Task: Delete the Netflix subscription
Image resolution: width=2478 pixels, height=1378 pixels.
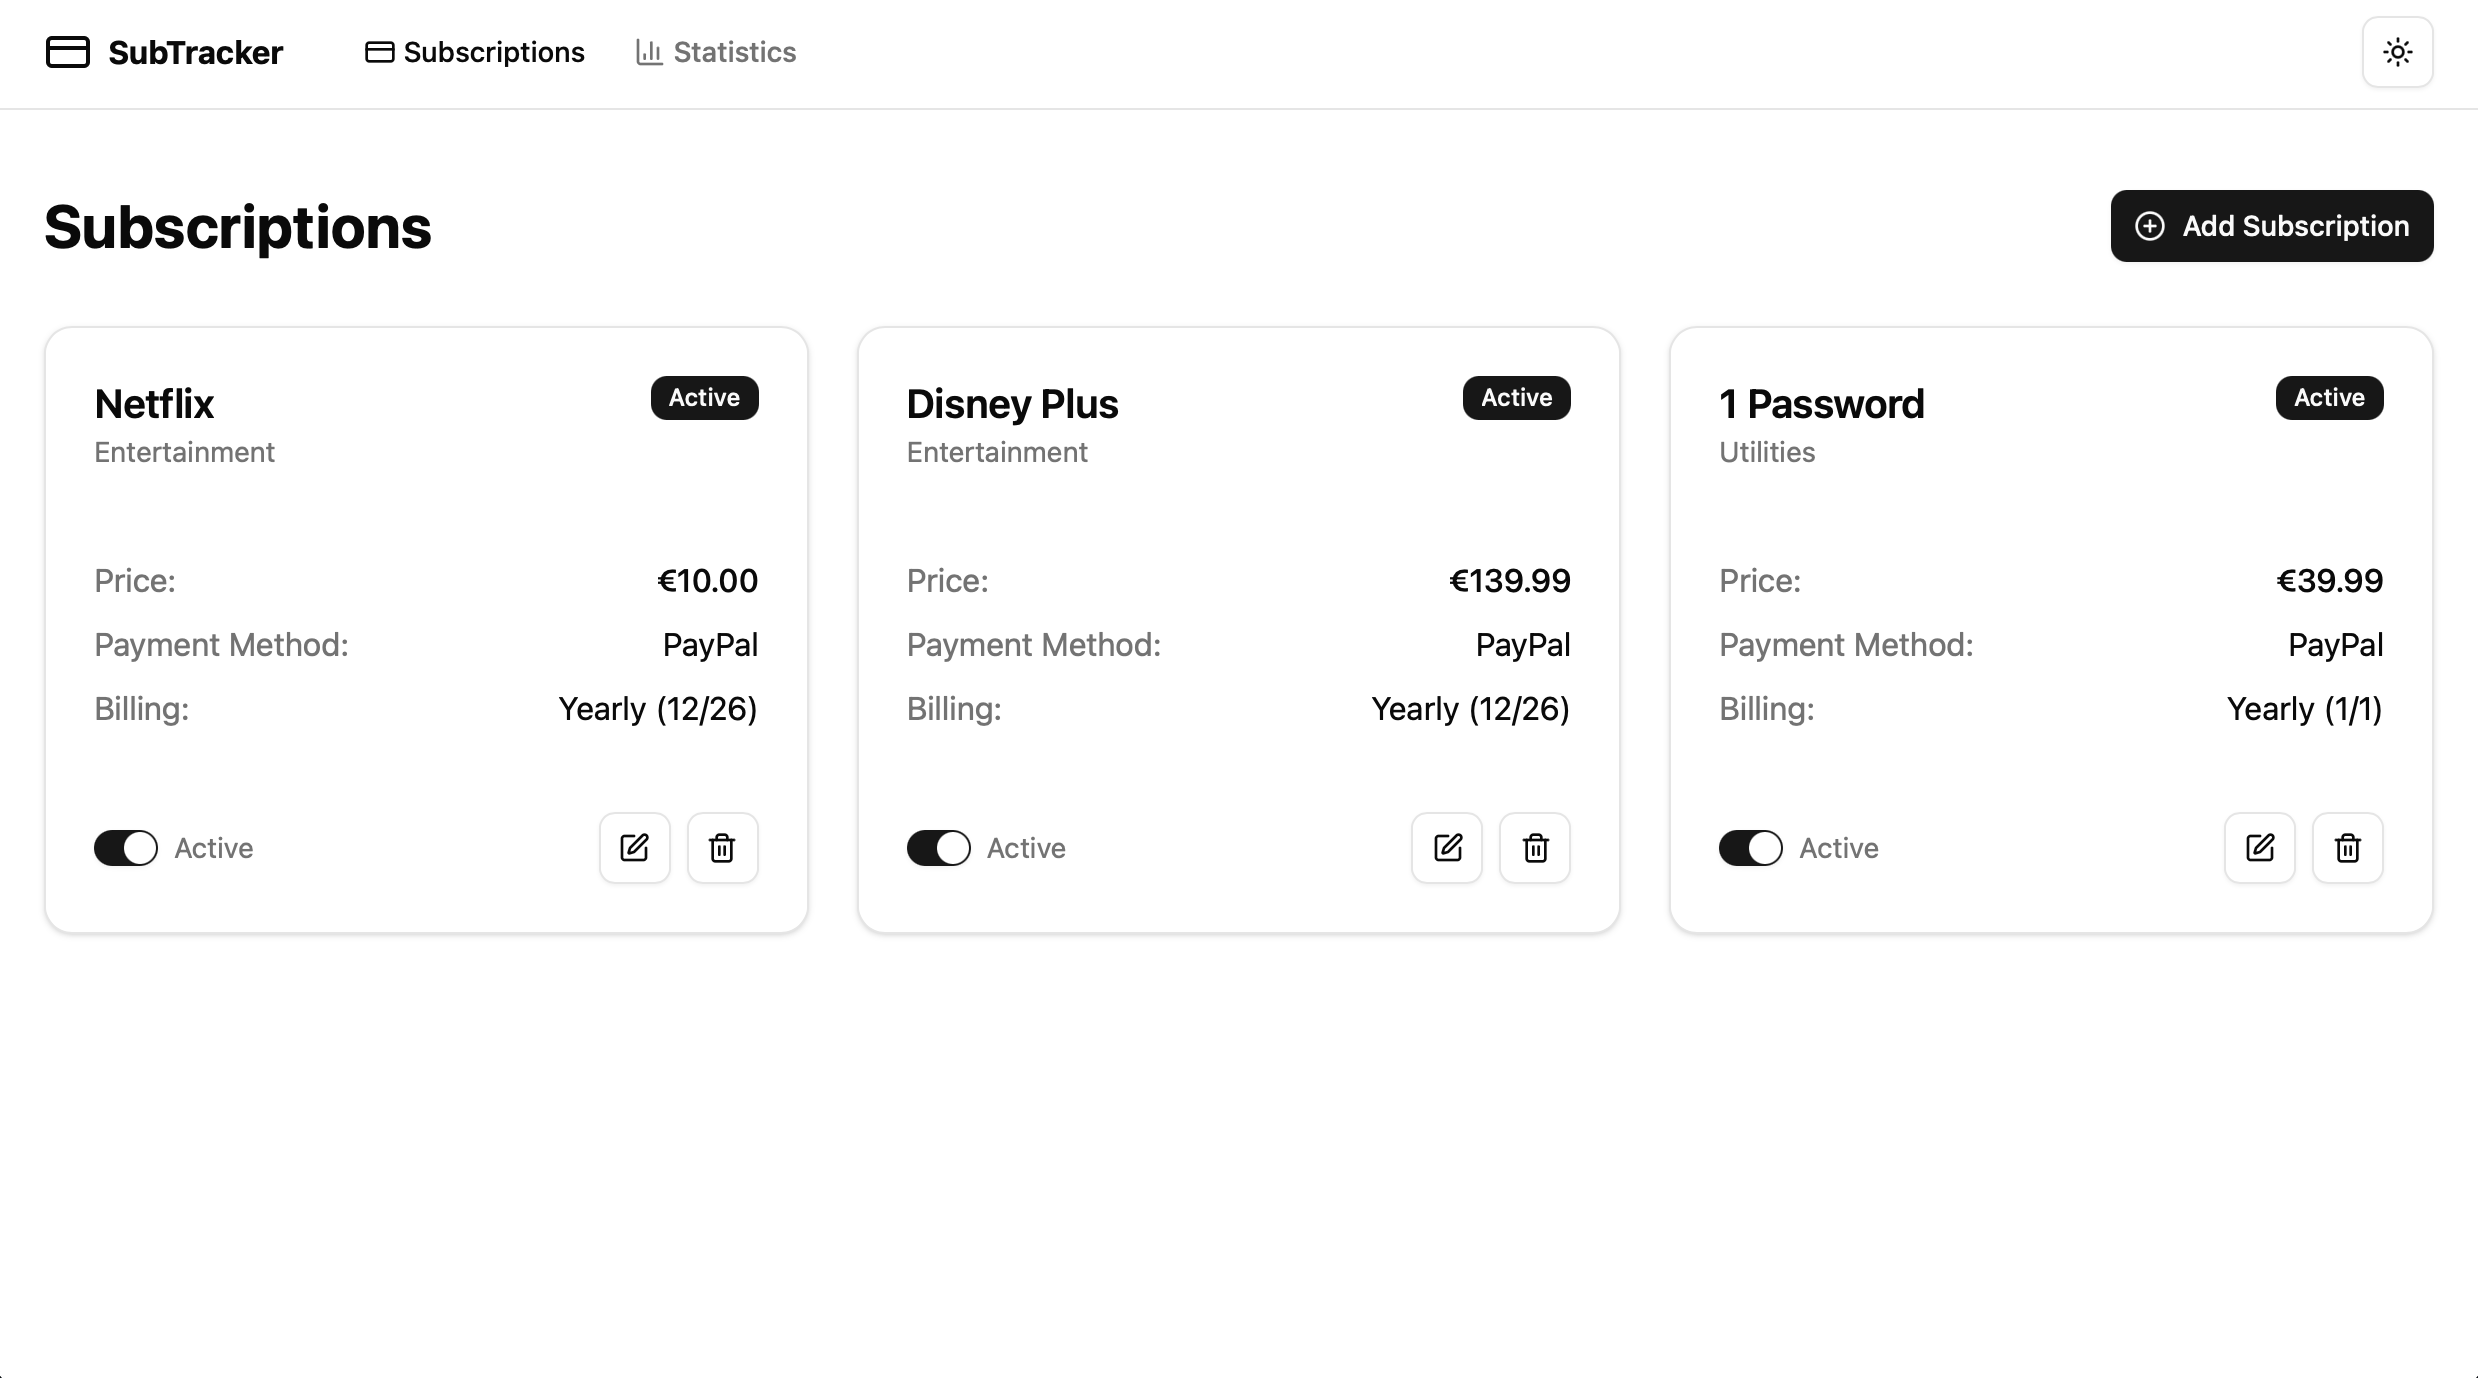Action: tap(722, 848)
